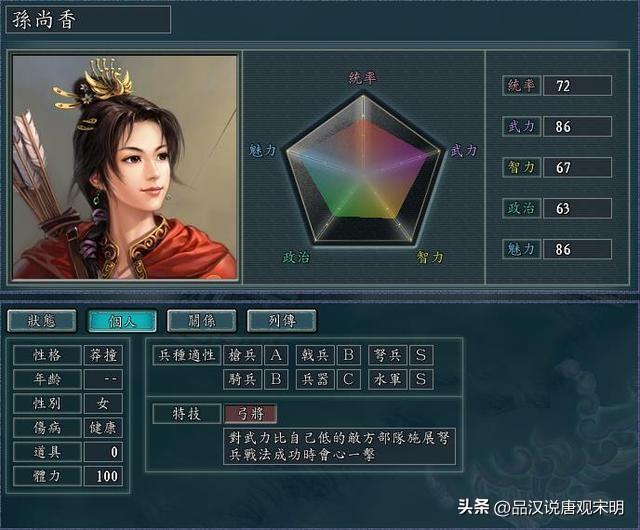The width and height of the screenshot is (640, 530).
Task: Select the 統率 value 72 box
Action: 578,86
